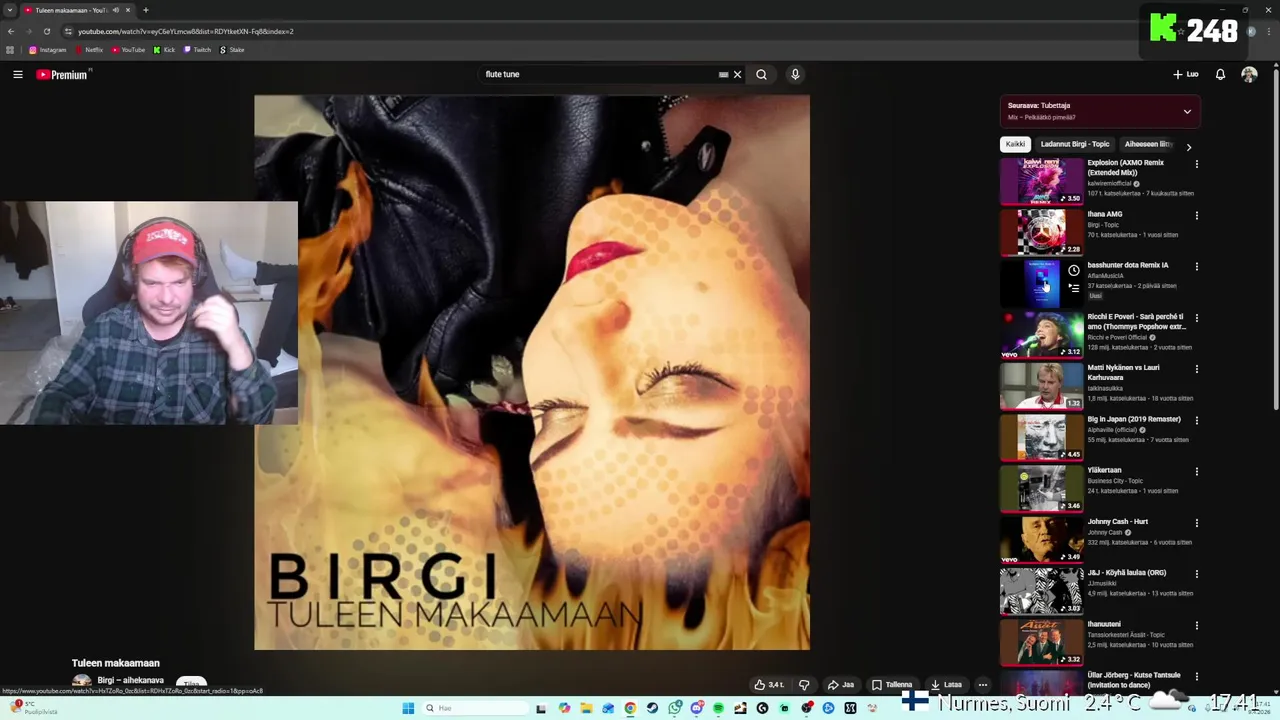Screen dimensions: 1280x720
Task: Reload the page in Chrome
Action: [x=46, y=31]
